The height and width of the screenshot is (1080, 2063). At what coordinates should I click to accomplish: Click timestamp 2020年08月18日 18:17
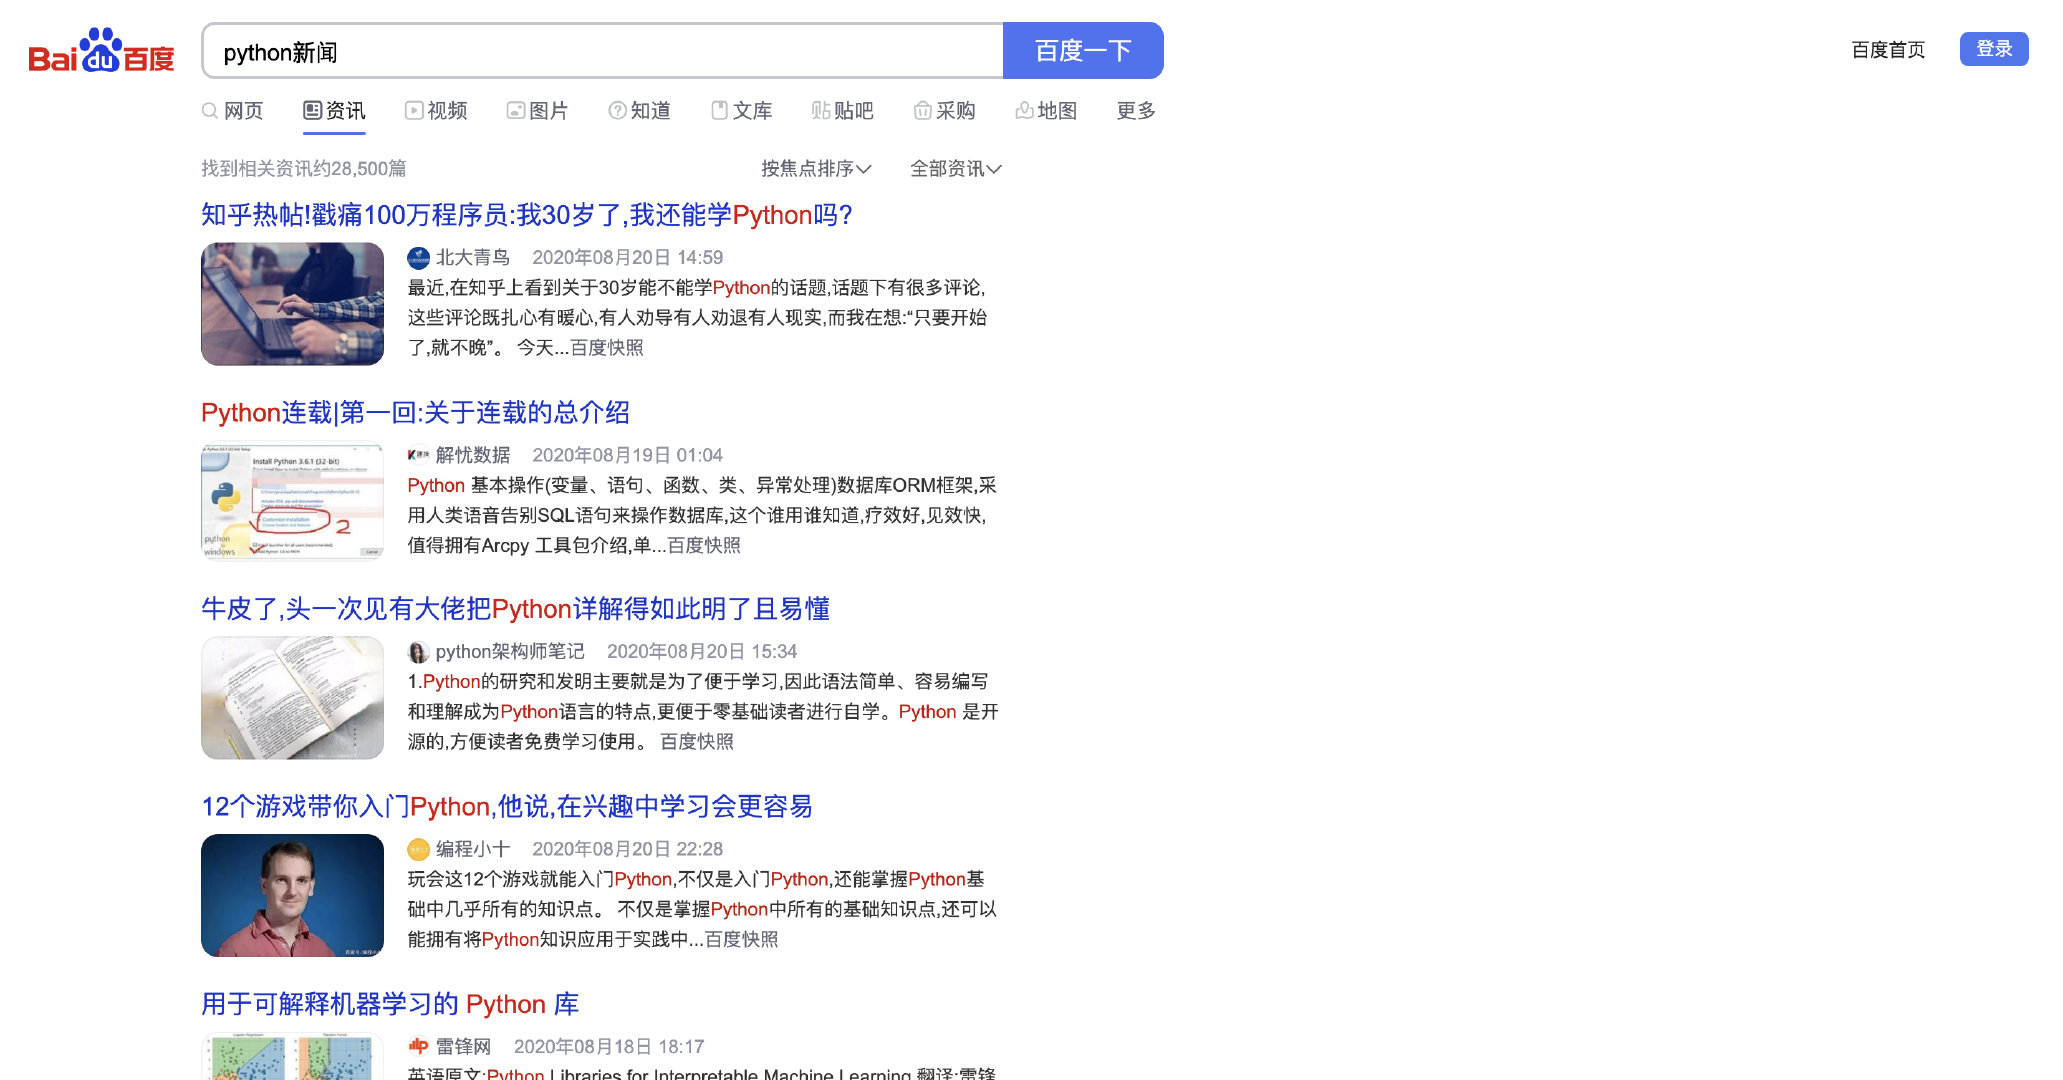(x=609, y=1047)
